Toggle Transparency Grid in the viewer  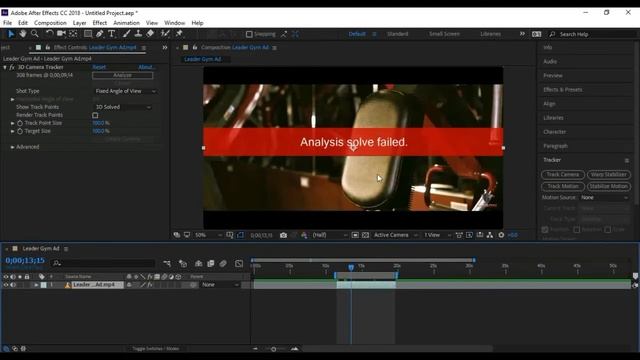pos(365,235)
